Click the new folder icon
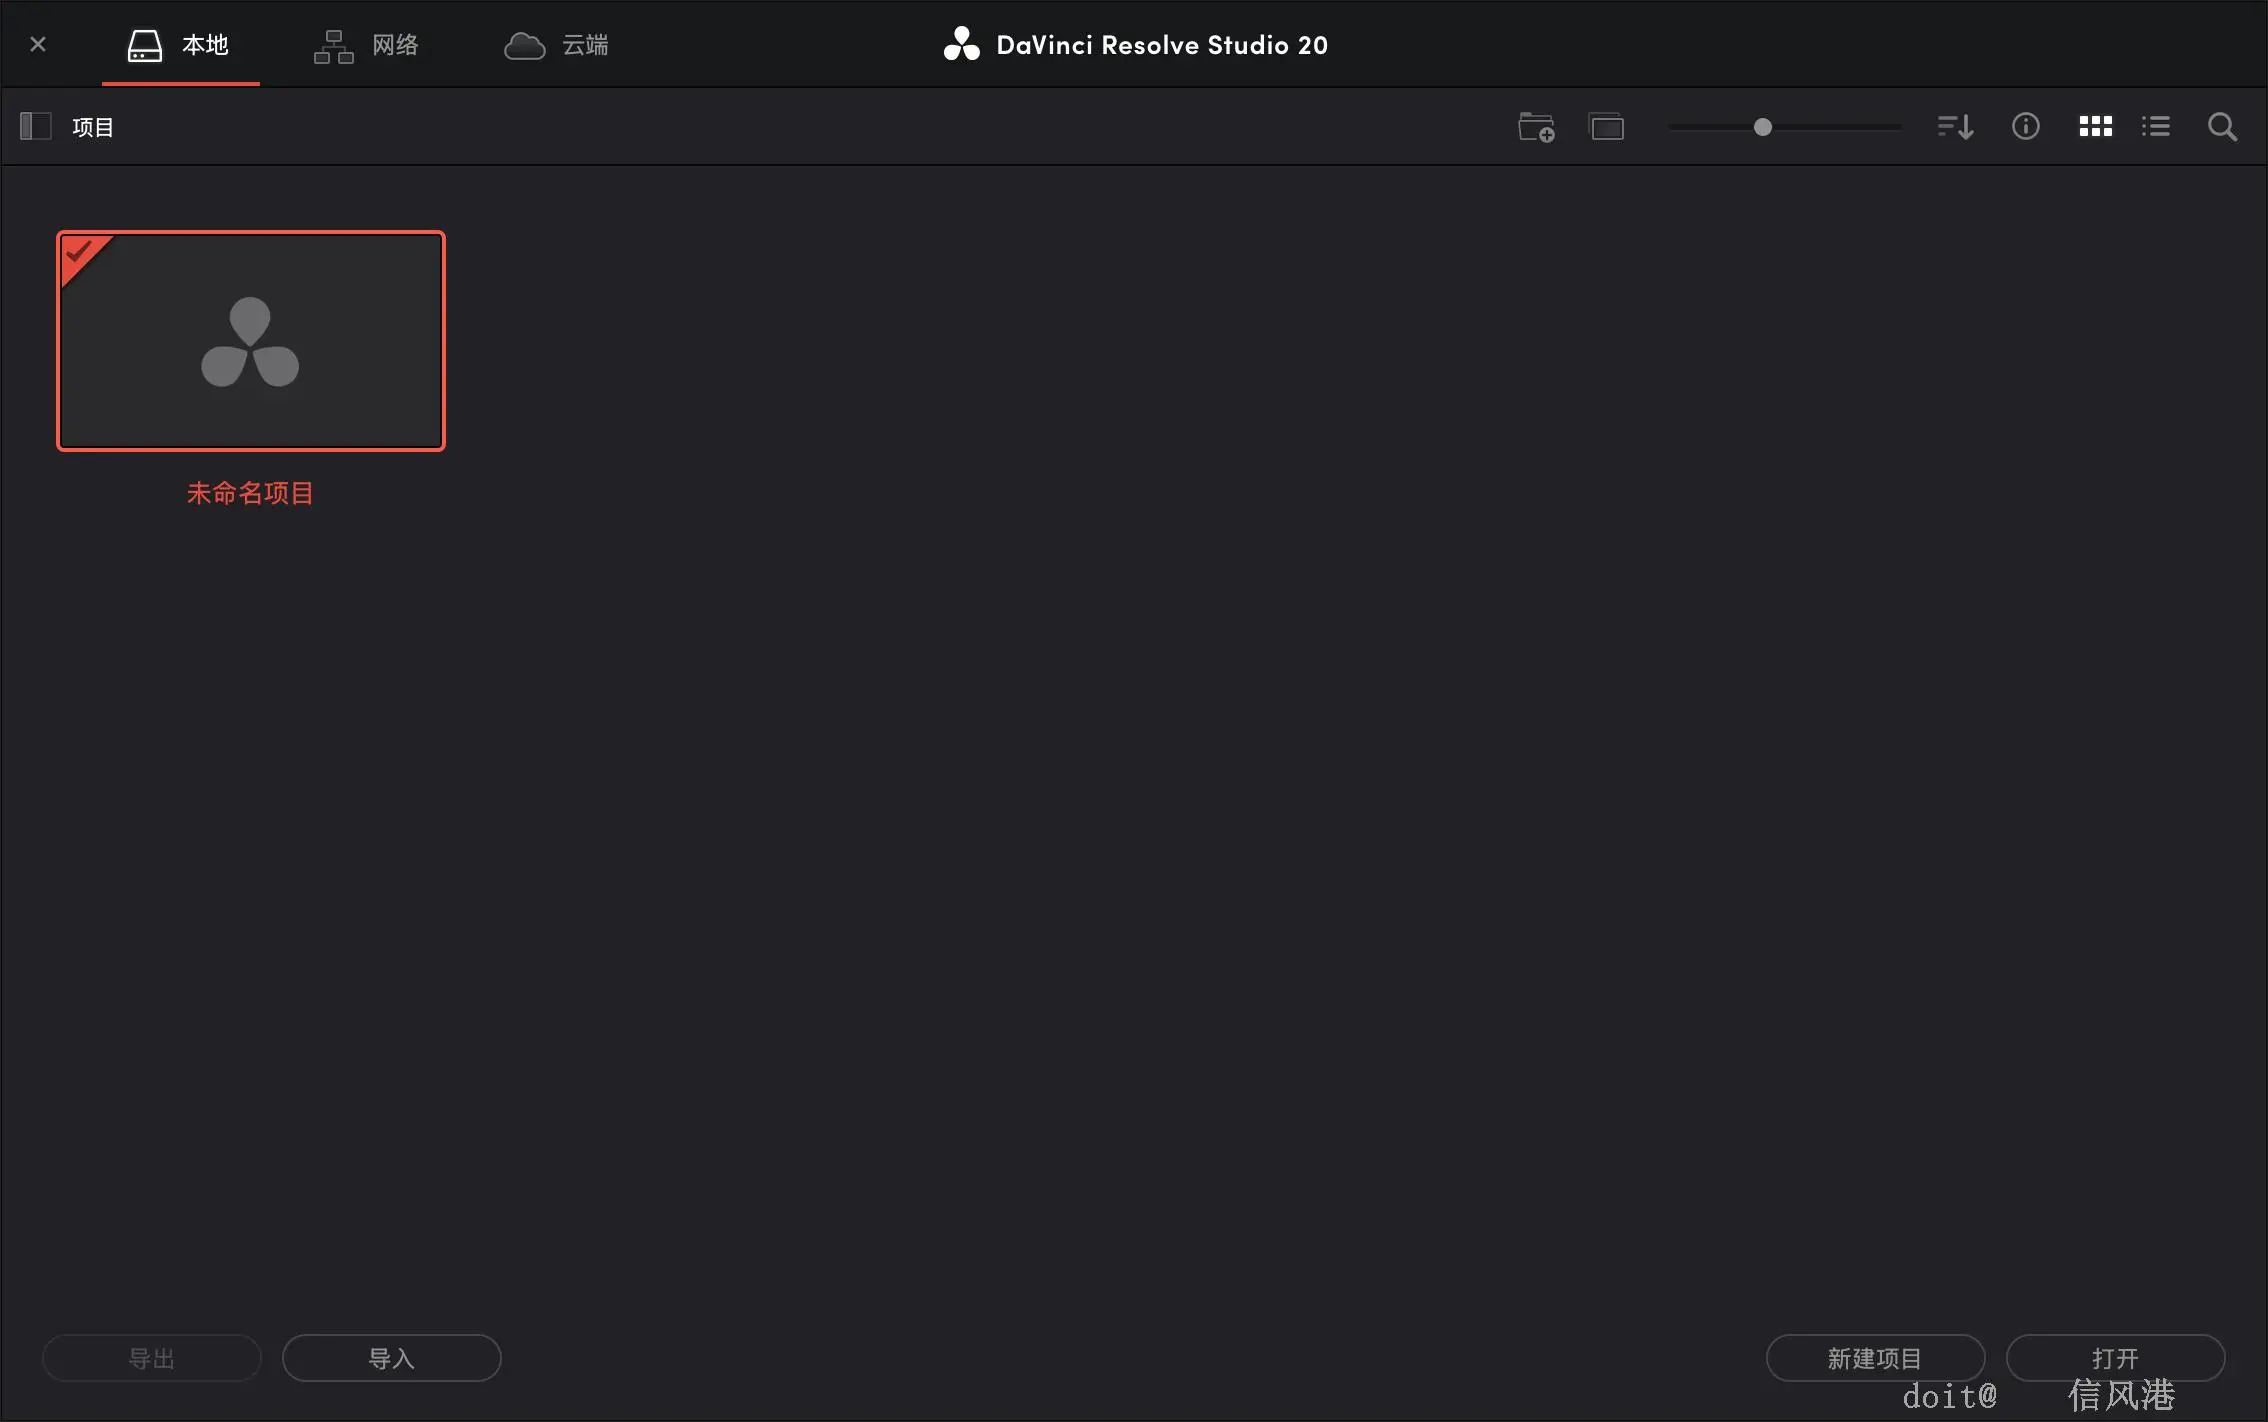Screen dimensions: 2268x1422 coord(1536,127)
